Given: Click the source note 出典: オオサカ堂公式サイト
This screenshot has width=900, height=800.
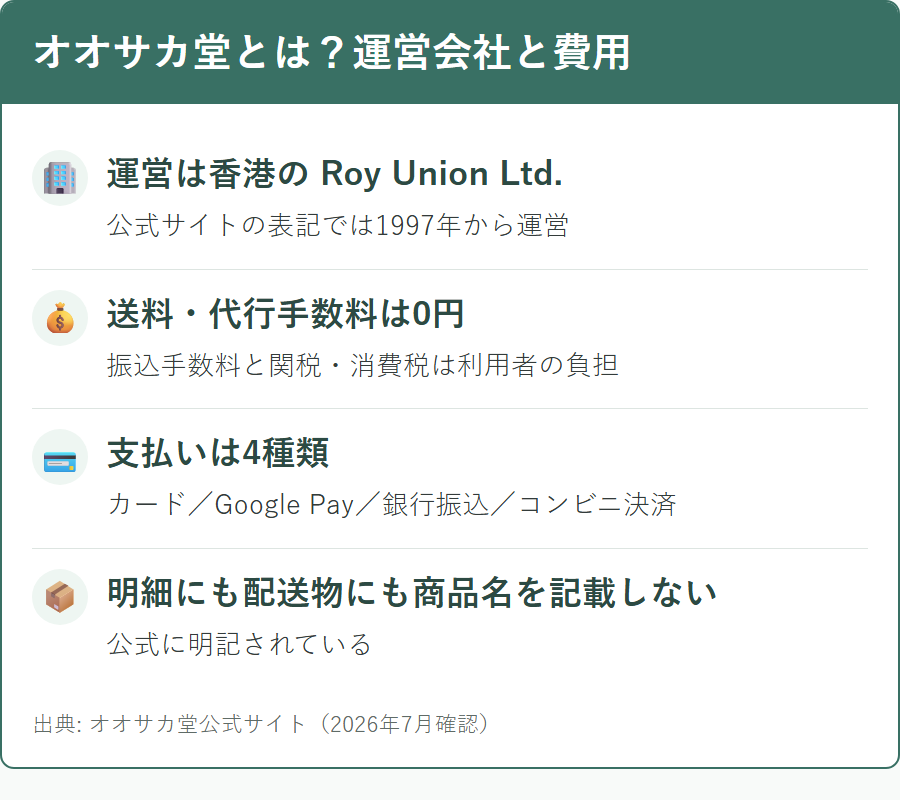Looking at the screenshot, I should click(261, 724).
